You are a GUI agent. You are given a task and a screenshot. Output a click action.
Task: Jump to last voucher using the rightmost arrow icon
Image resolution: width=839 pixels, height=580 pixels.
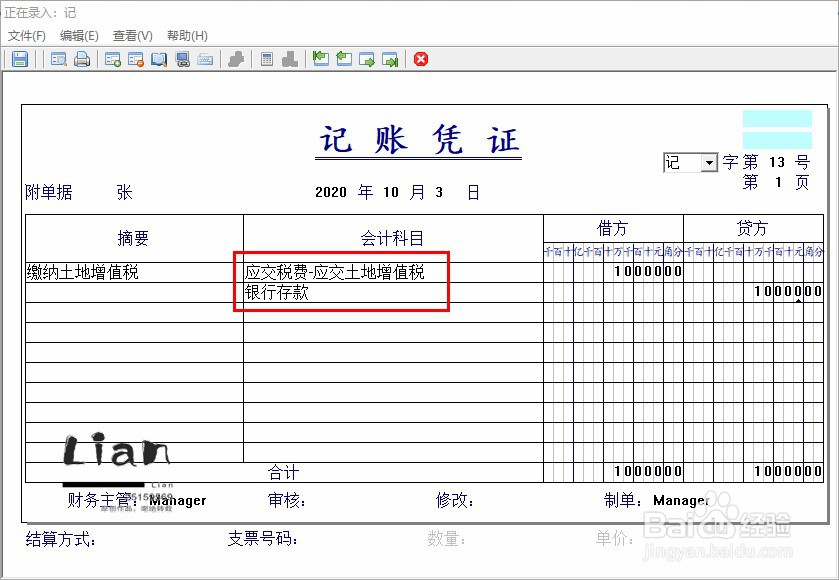tap(390, 59)
